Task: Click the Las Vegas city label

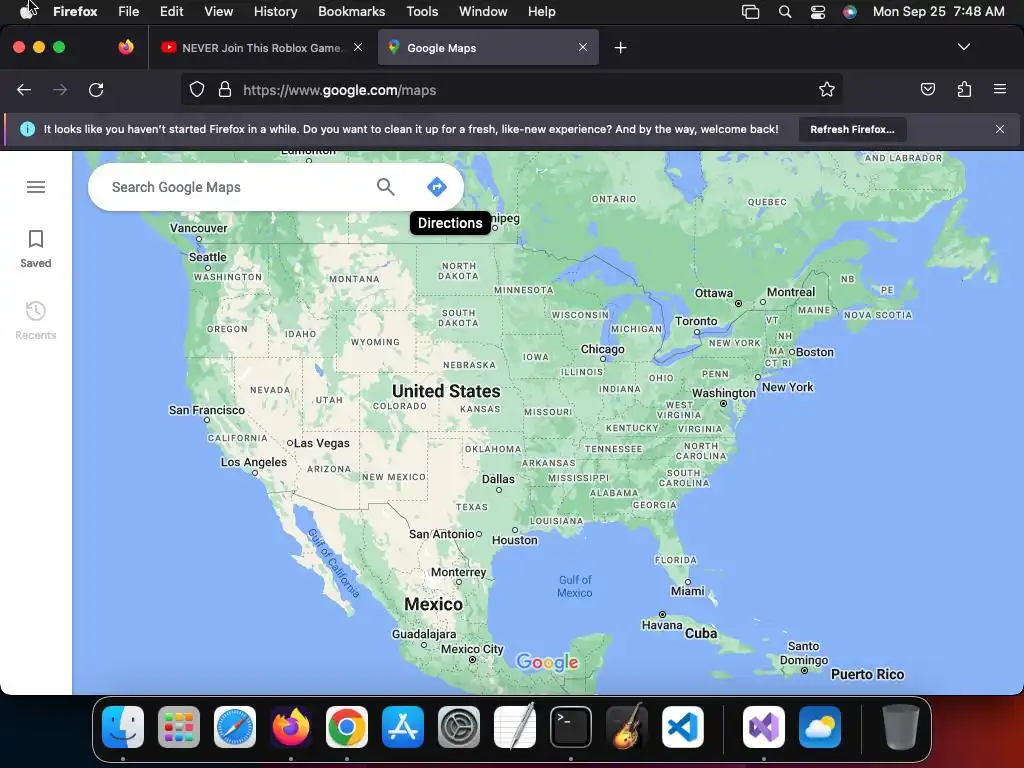Action: [321, 443]
